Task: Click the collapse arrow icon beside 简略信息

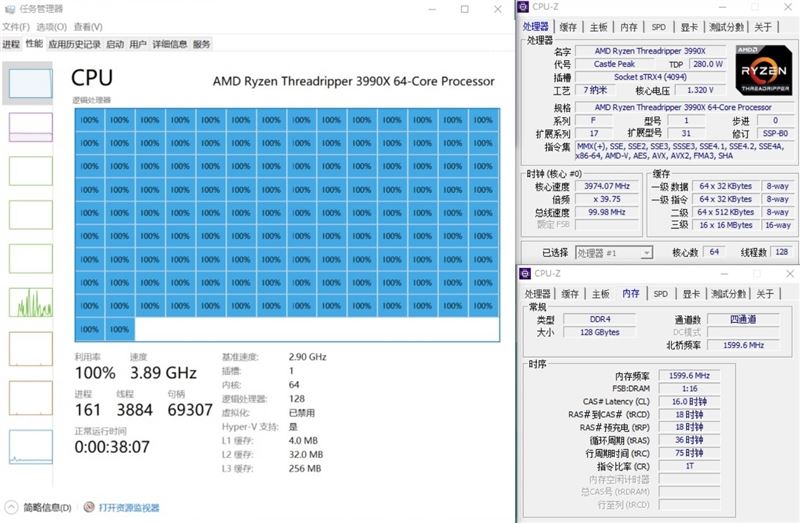Action: click(11, 507)
